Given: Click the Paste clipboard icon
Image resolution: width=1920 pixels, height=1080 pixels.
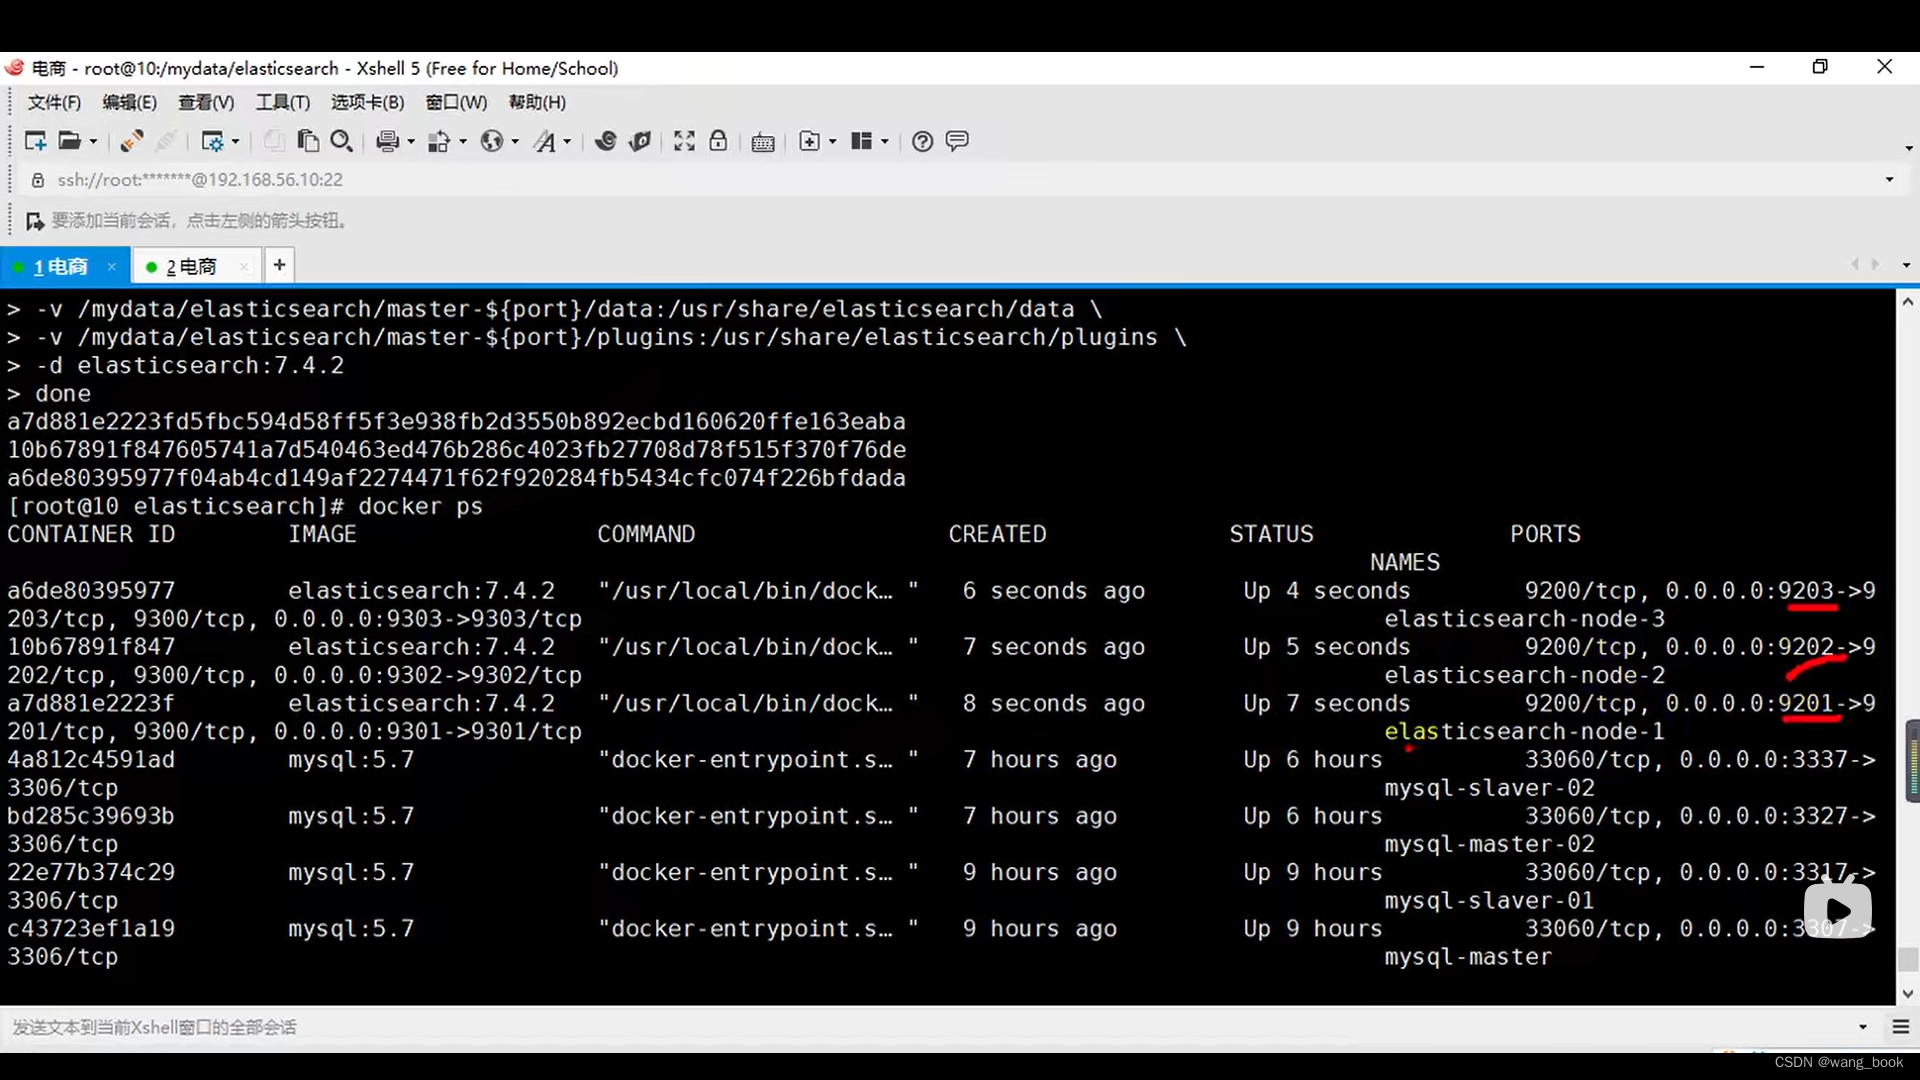Looking at the screenshot, I should point(308,141).
